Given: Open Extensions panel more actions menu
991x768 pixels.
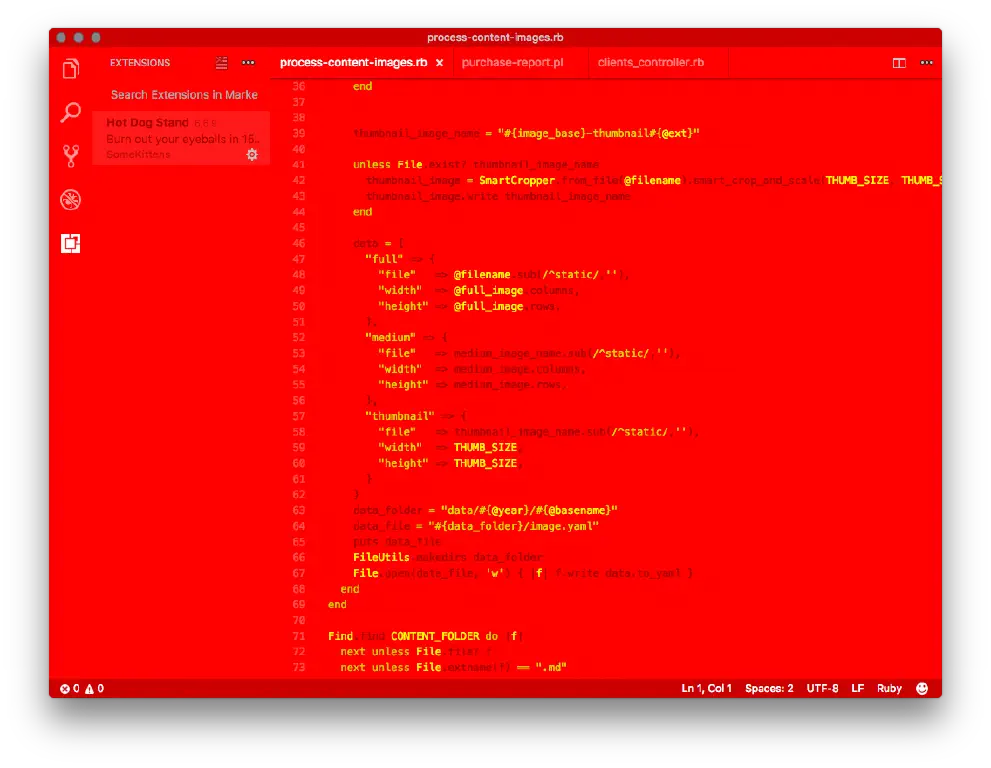Looking at the screenshot, I should [x=248, y=63].
